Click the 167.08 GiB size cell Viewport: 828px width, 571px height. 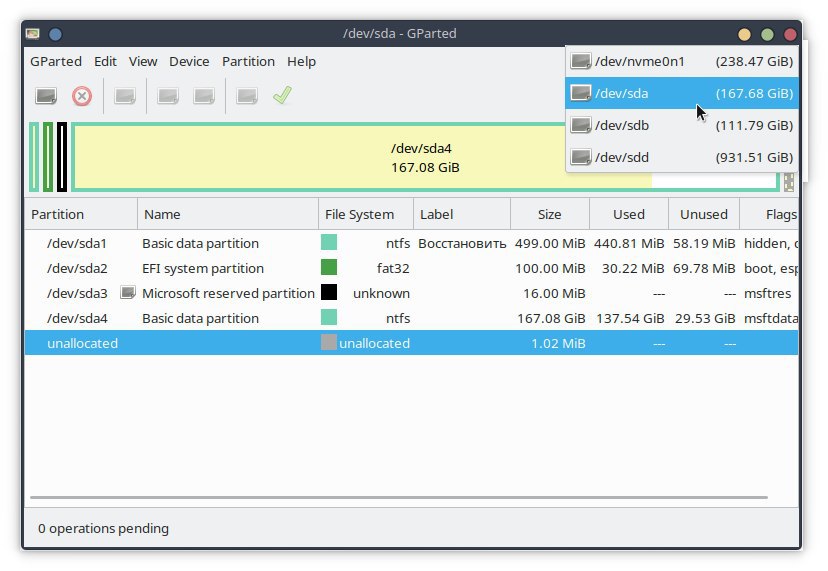tap(551, 318)
